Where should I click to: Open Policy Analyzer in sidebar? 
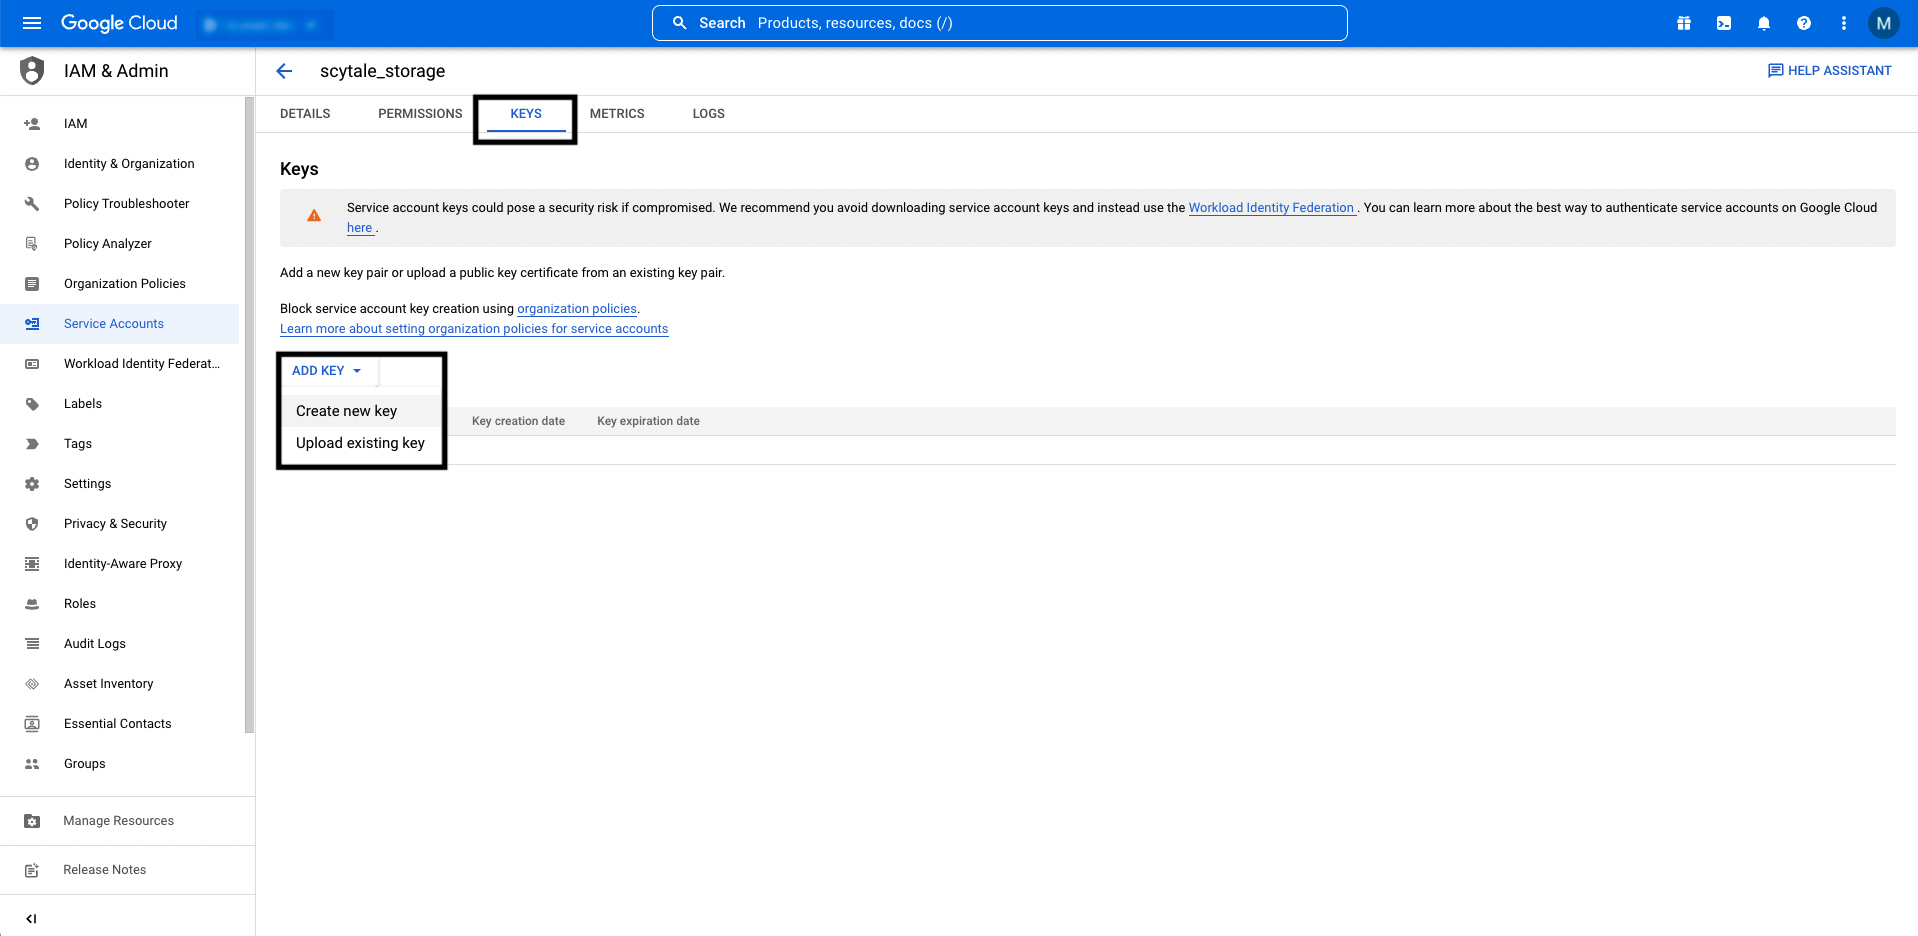click(108, 244)
